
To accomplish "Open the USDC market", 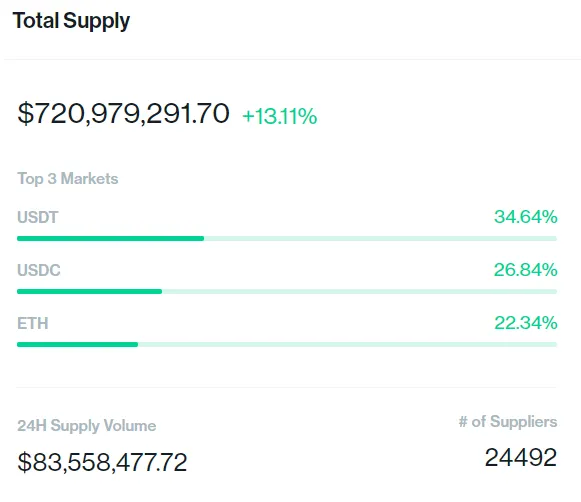I will 39,270.
